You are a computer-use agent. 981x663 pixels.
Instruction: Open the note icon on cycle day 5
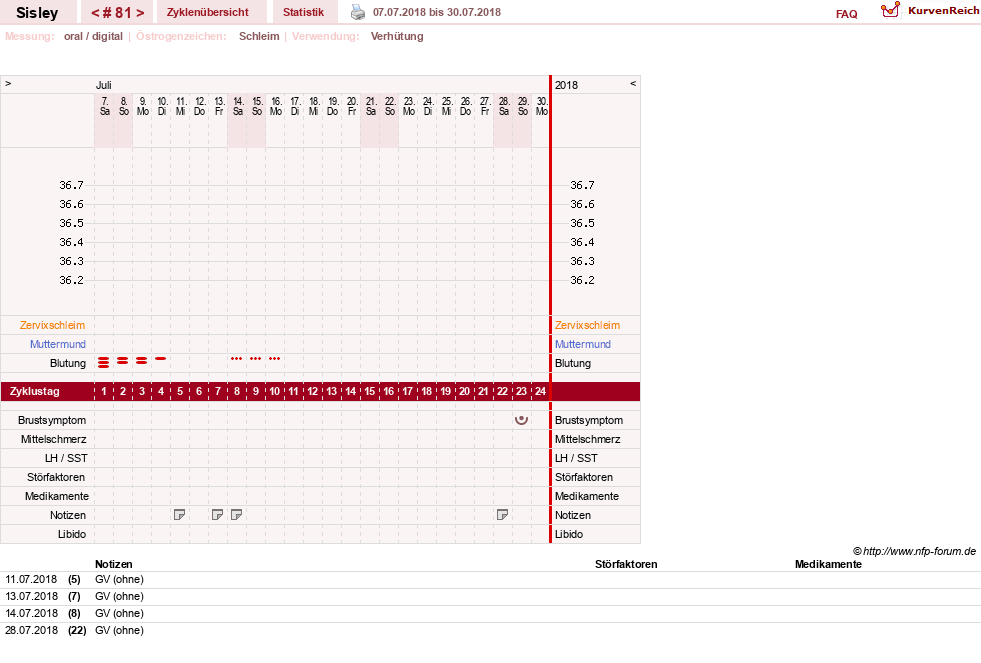(180, 515)
